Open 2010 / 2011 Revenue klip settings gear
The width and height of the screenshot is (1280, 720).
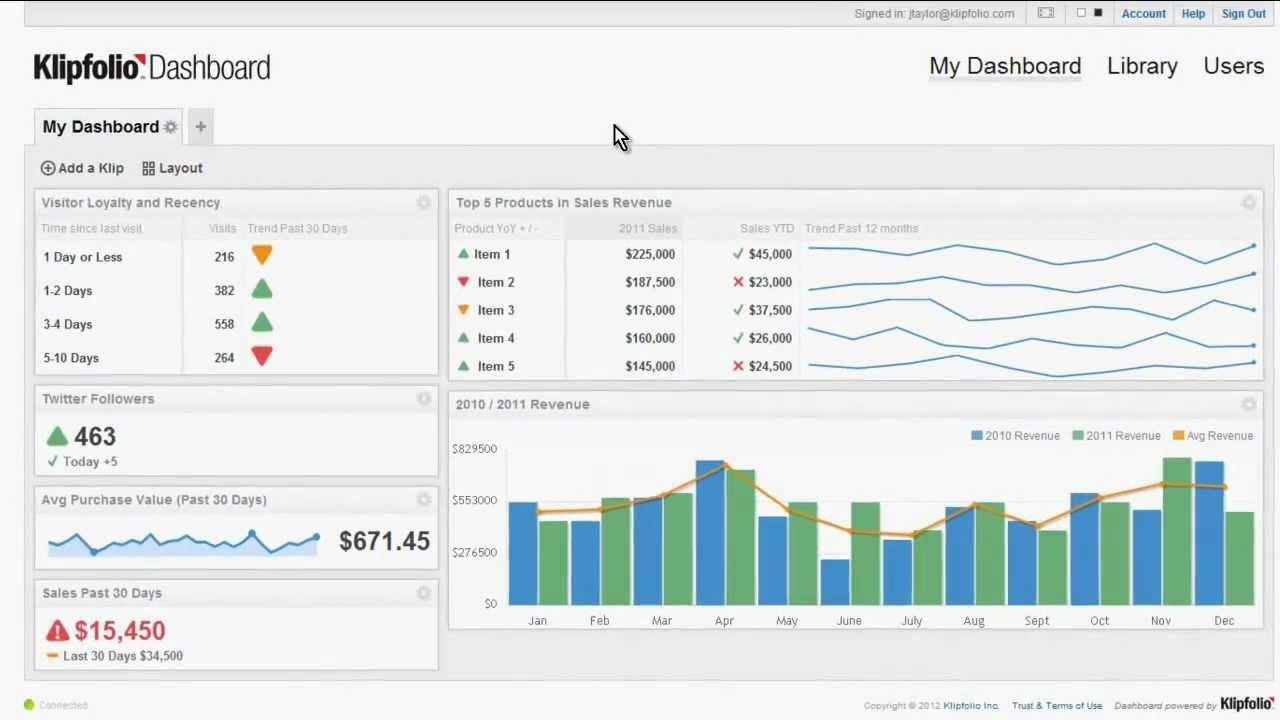[x=1248, y=404]
